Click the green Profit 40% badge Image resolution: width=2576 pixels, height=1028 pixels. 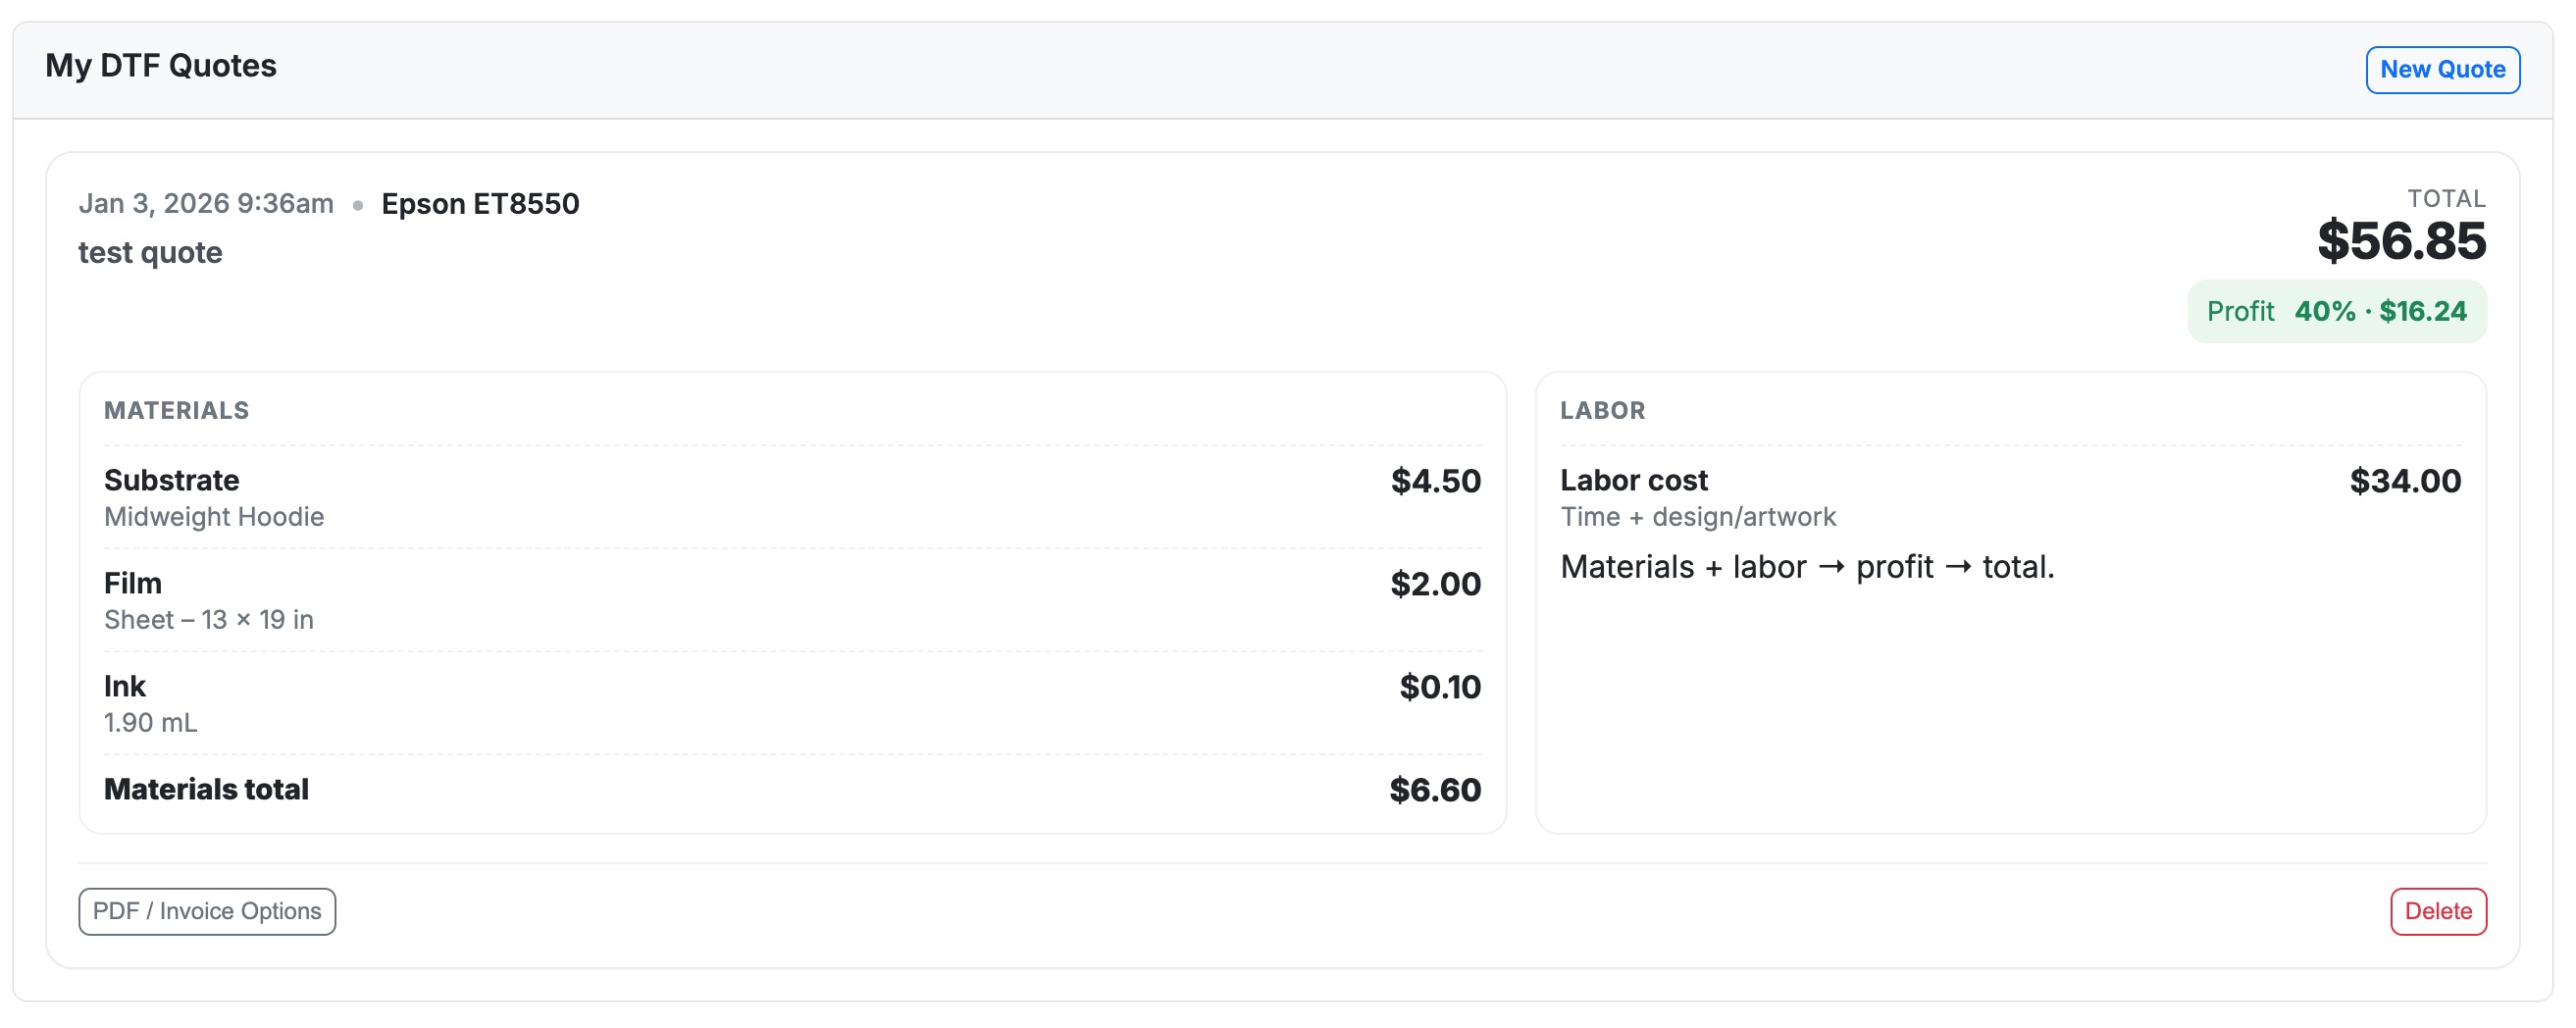click(x=2336, y=312)
